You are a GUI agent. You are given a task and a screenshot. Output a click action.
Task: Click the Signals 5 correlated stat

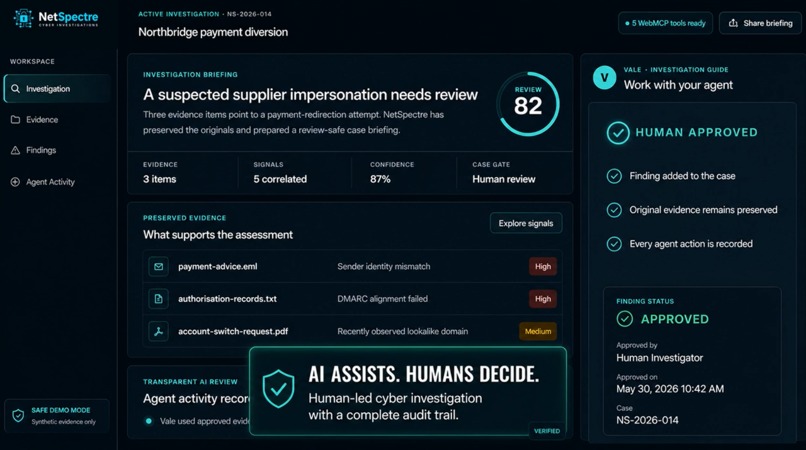coord(280,173)
